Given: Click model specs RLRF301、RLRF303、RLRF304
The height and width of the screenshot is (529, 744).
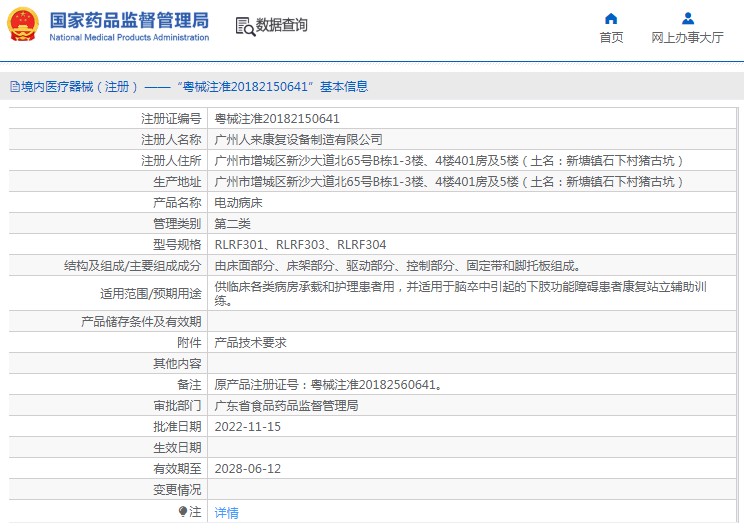Looking at the screenshot, I should 300,245.
